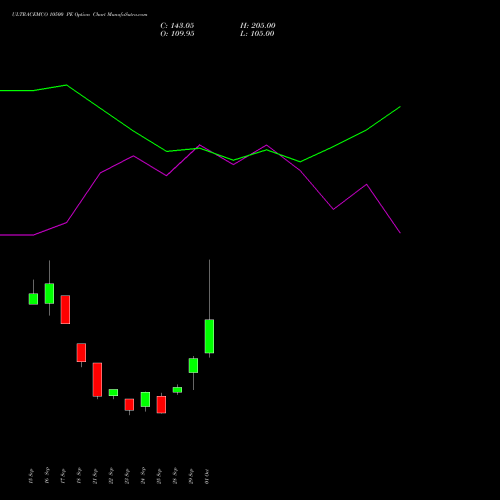Click the open value O: 109.95
The height and width of the screenshot is (500, 500).
(x=177, y=34)
